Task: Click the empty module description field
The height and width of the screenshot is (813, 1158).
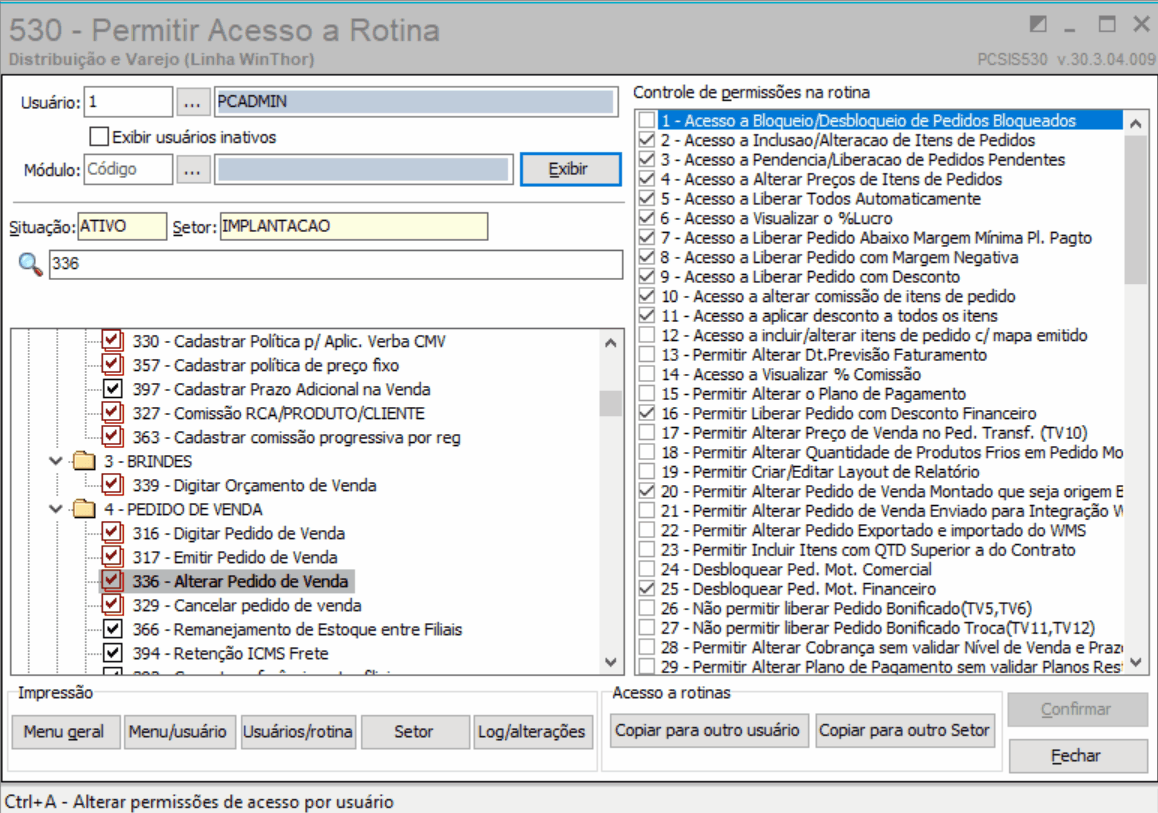Action: (x=363, y=170)
